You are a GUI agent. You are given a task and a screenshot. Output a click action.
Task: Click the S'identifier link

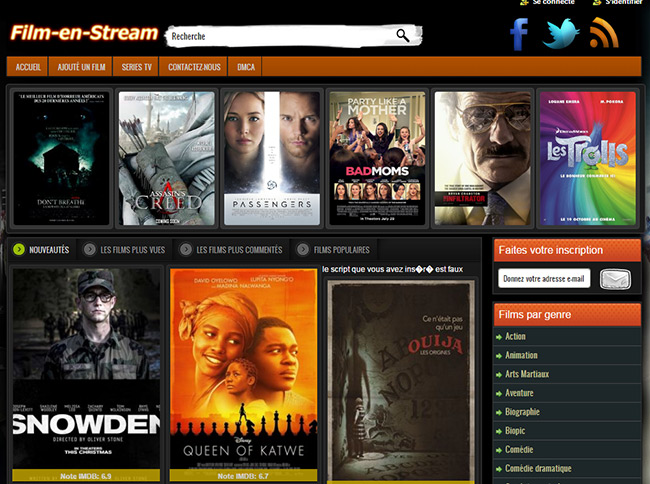click(x=623, y=2)
